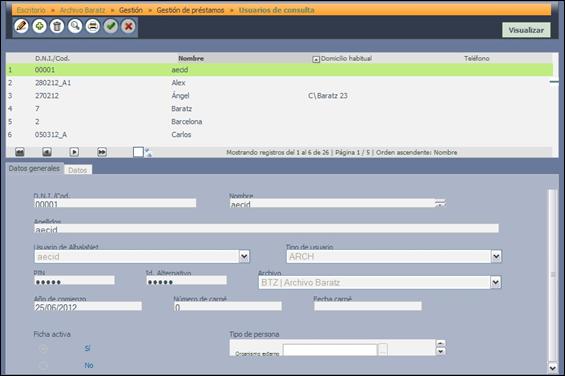Screen dimensions: 565x376
Task: Confirm changes with the green checkmark icon
Action: pyautogui.click(x=111, y=26)
